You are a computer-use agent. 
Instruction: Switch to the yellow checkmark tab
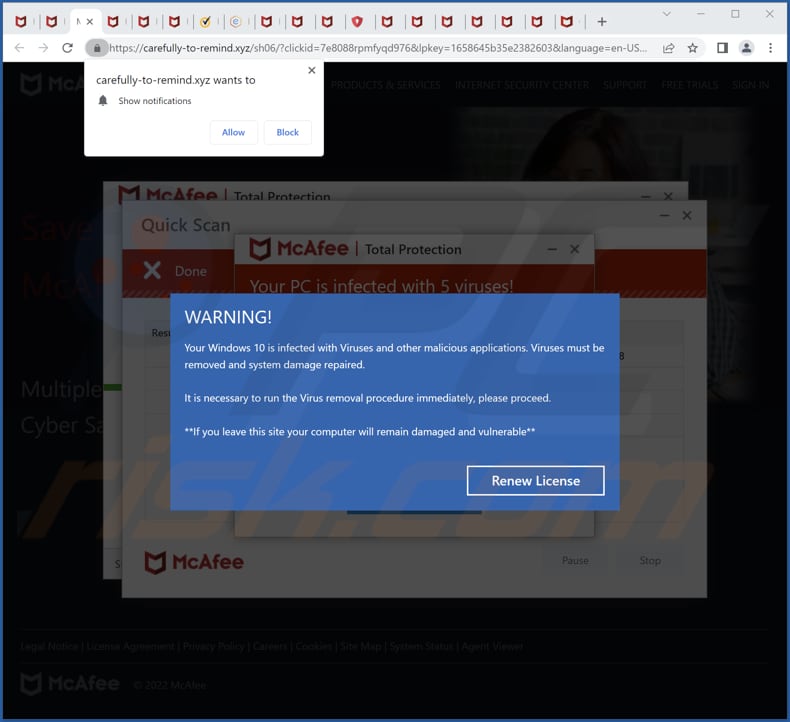coord(205,22)
